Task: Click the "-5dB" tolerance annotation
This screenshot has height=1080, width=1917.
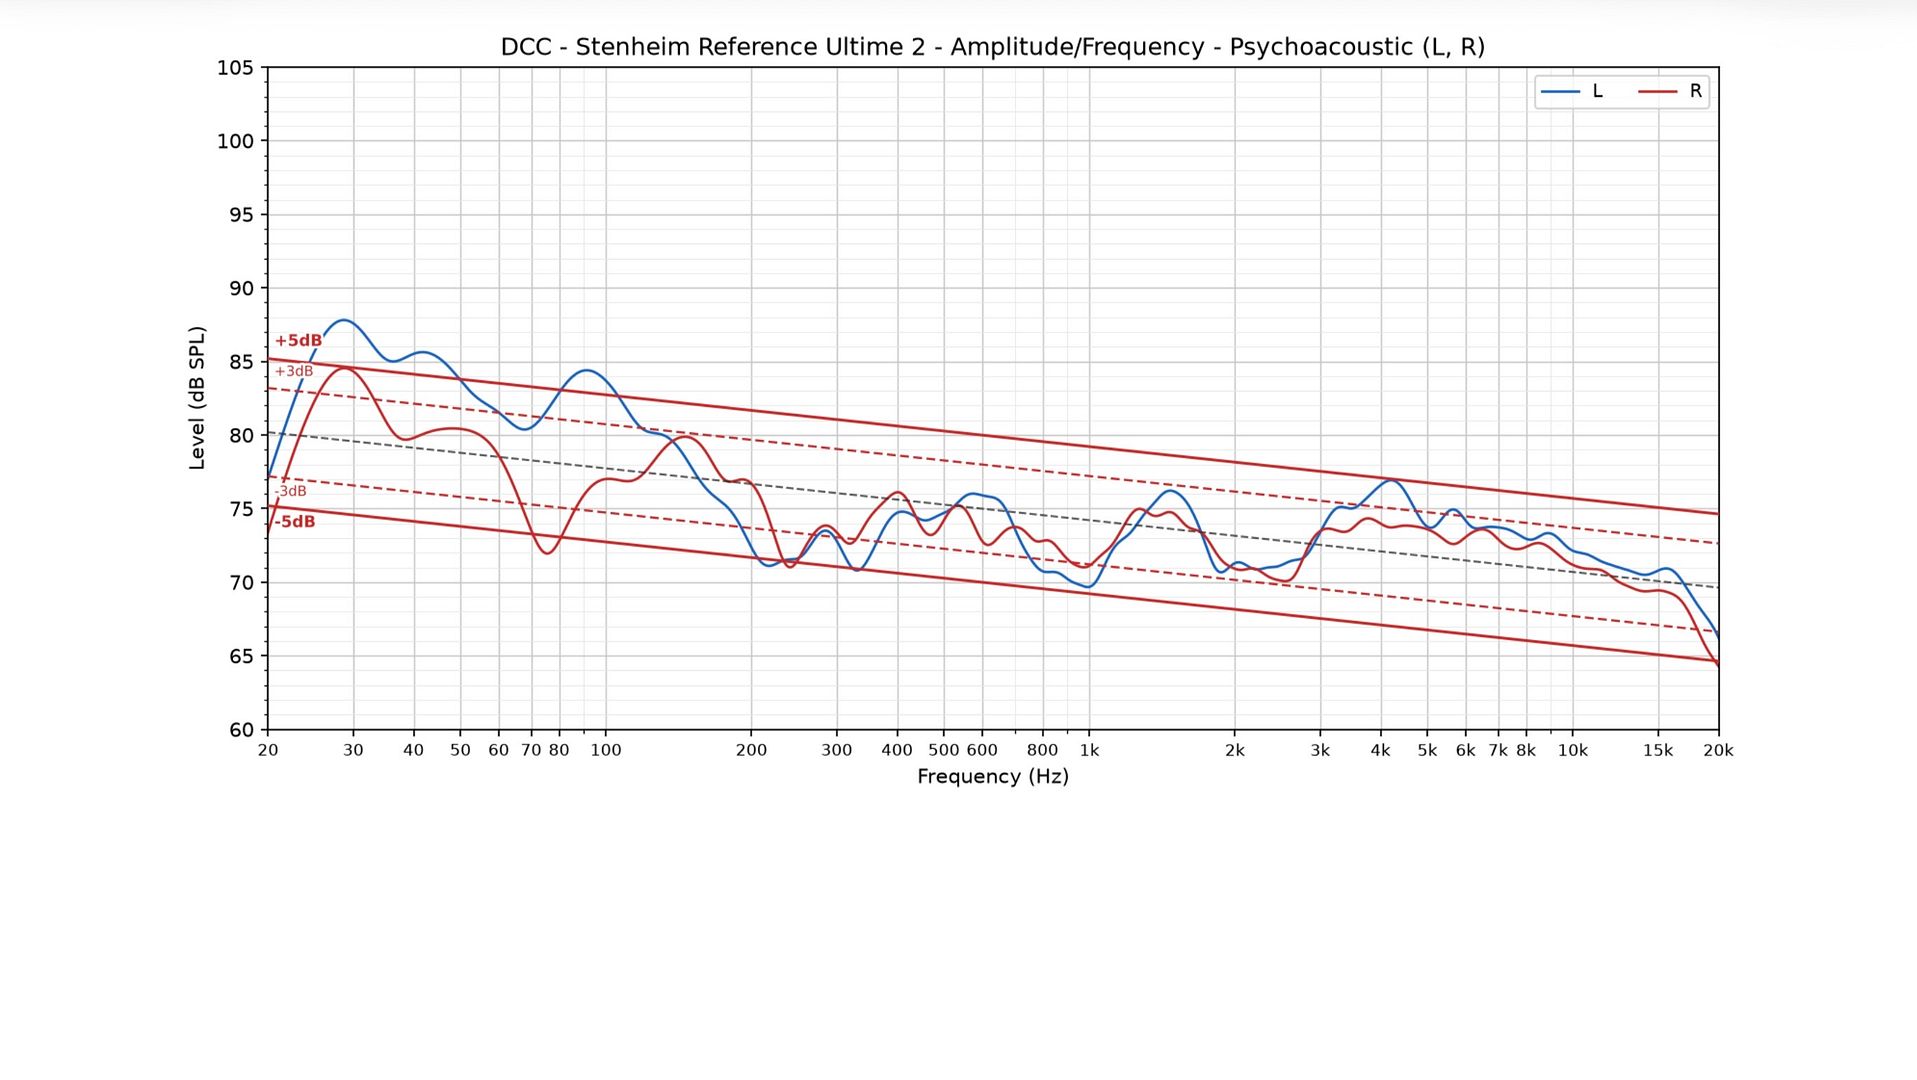Action: coord(295,522)
